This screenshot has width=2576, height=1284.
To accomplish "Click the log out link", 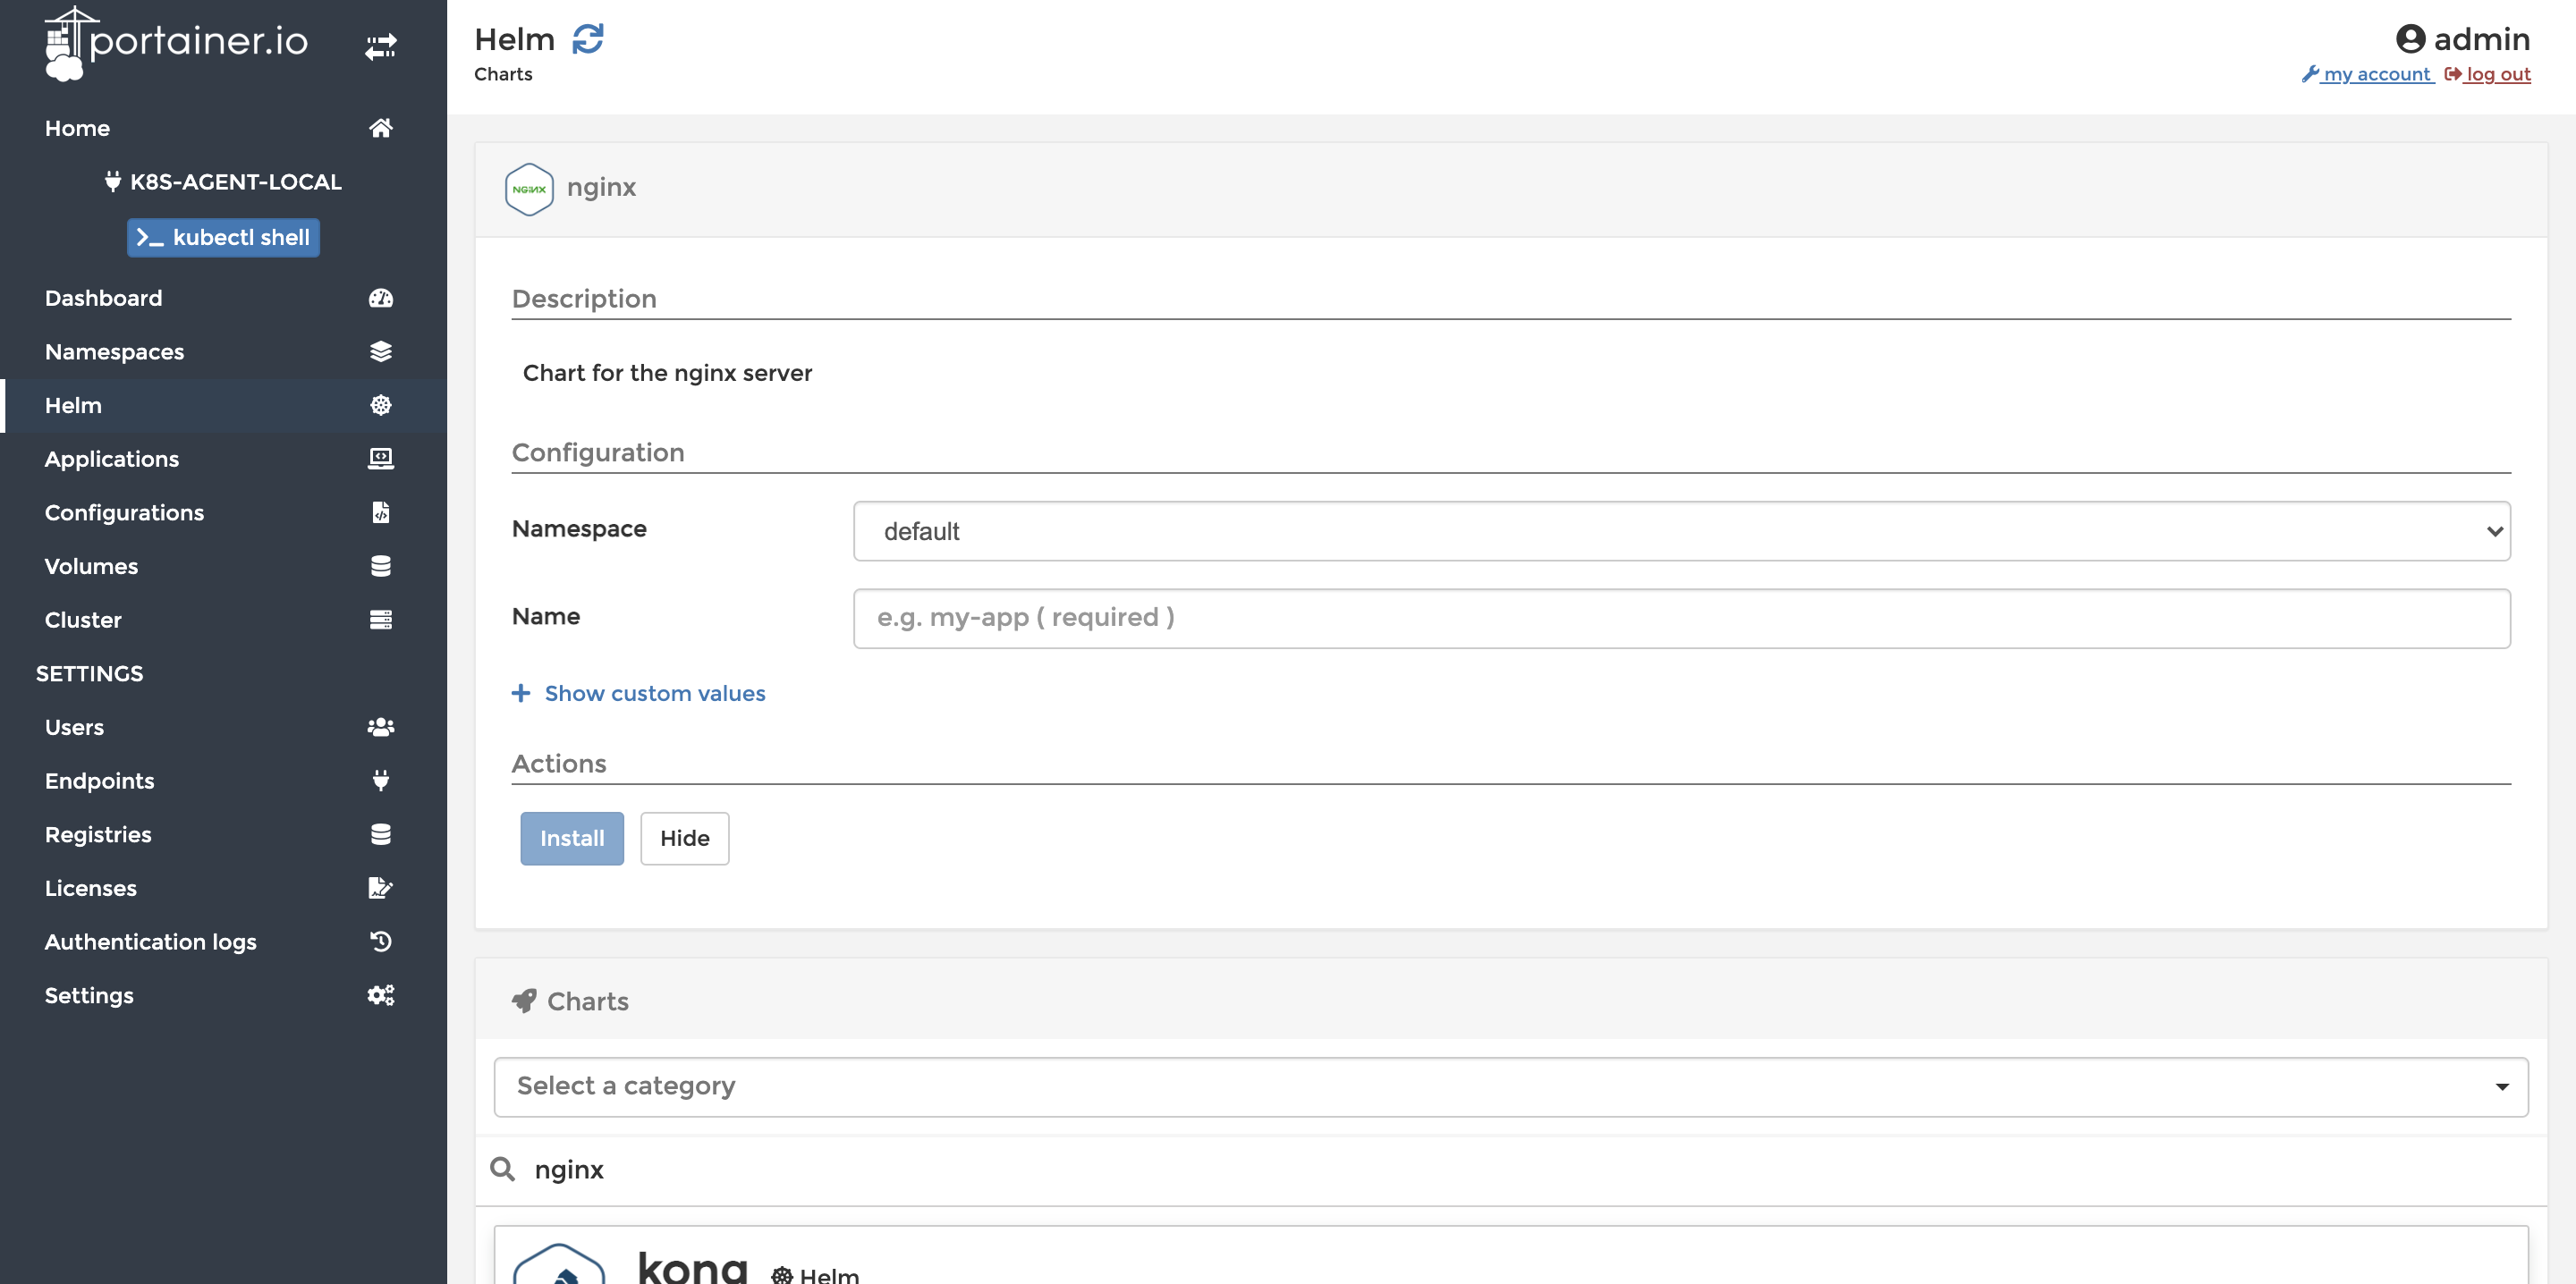I will (x=2488, y=74).
